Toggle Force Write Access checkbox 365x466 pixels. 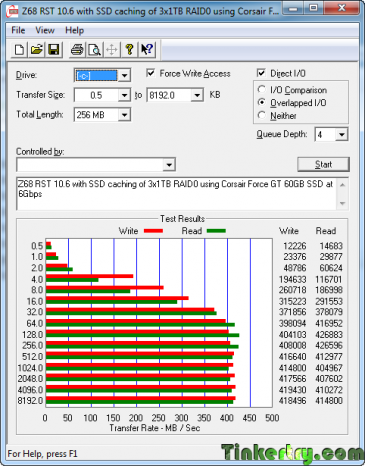coord(151,73)
